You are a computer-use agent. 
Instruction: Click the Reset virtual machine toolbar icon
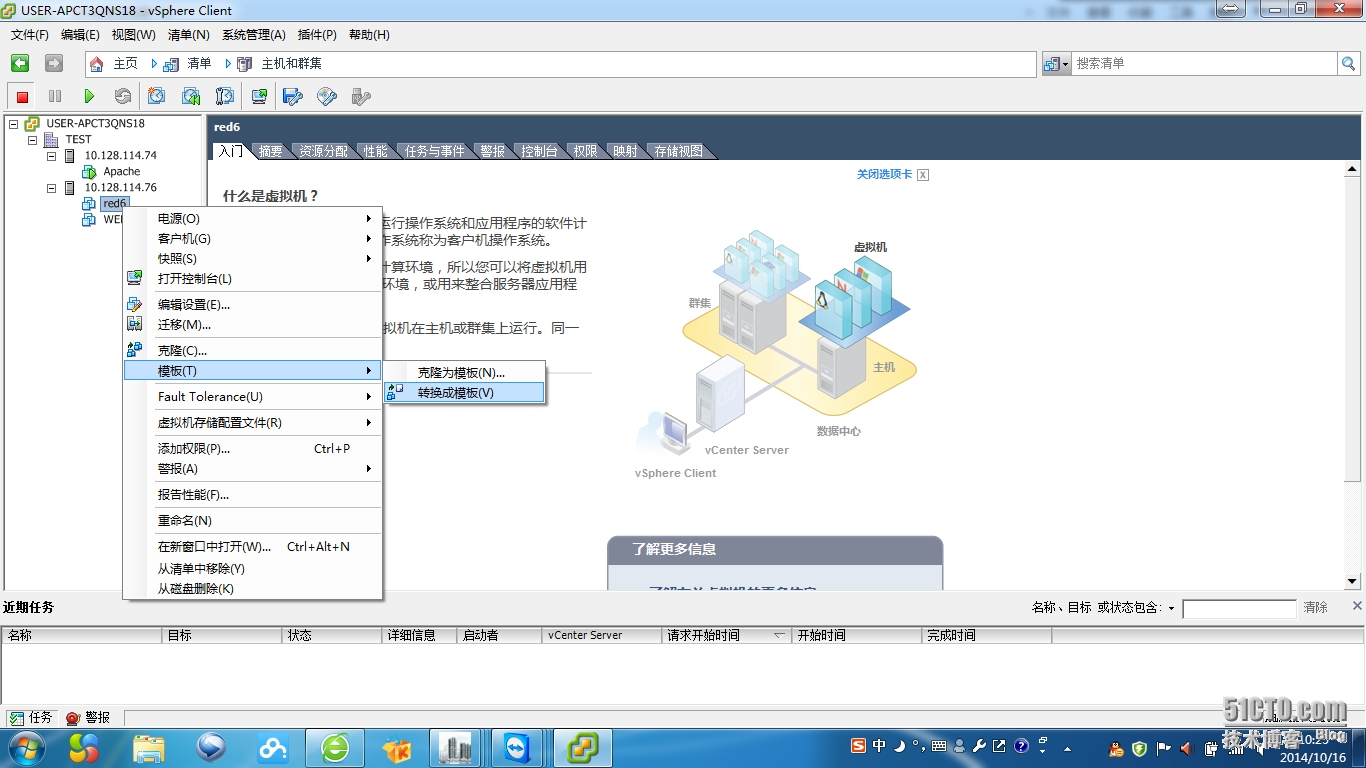(123, 96)
